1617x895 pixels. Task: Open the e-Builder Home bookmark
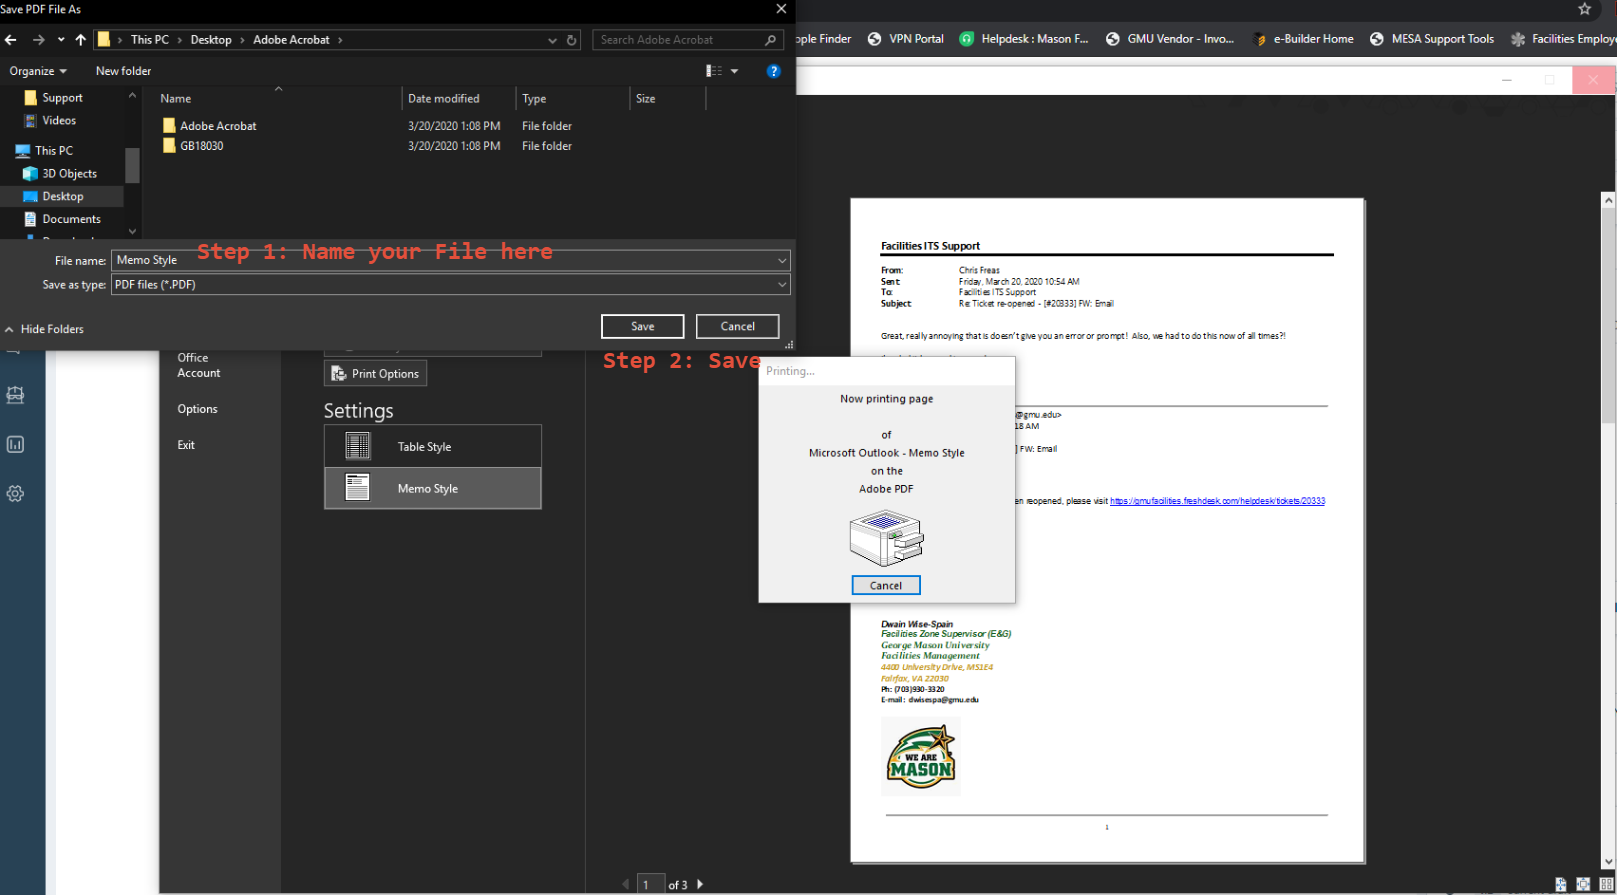tap(1303, 39)
